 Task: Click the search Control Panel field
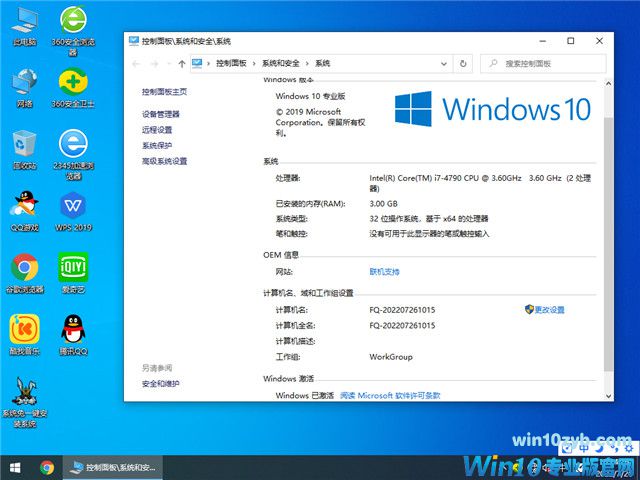[543, 64]
